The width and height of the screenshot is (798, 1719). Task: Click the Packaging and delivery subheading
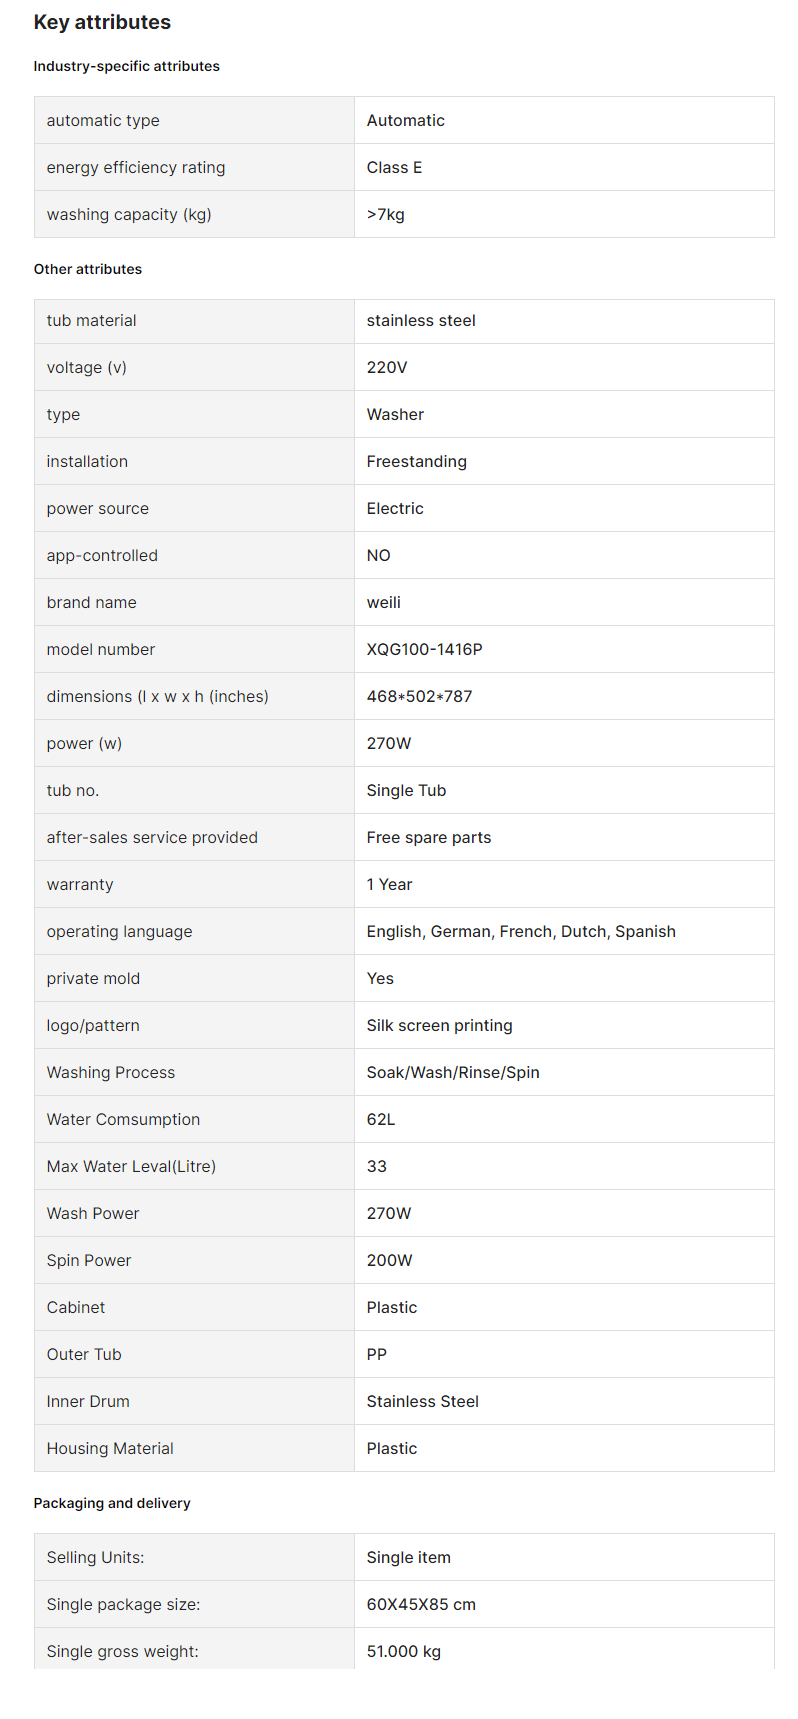click(112, 1503)
